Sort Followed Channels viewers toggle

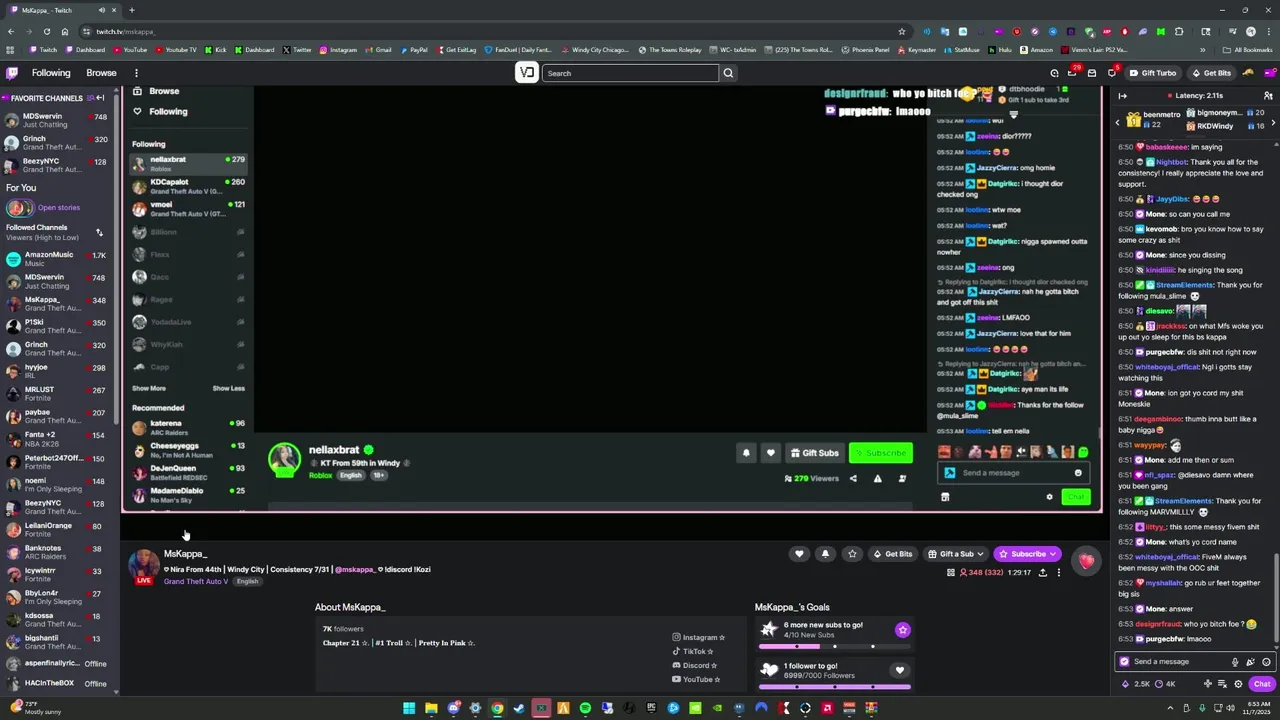tap(99, 232)
